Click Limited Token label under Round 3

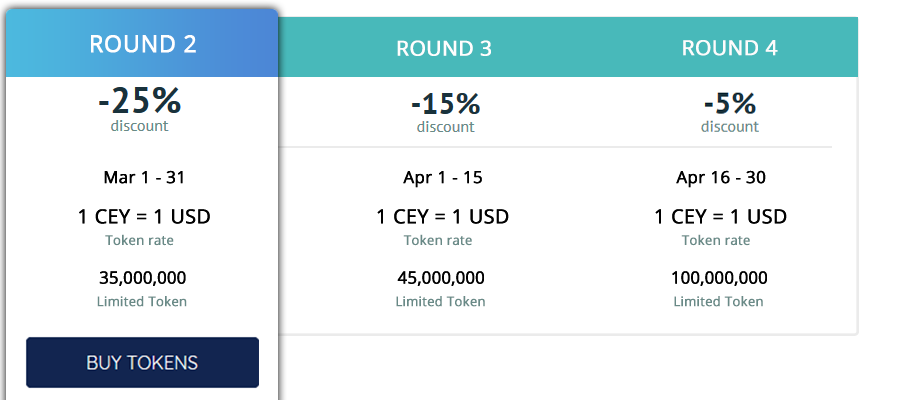click(440, 301)
